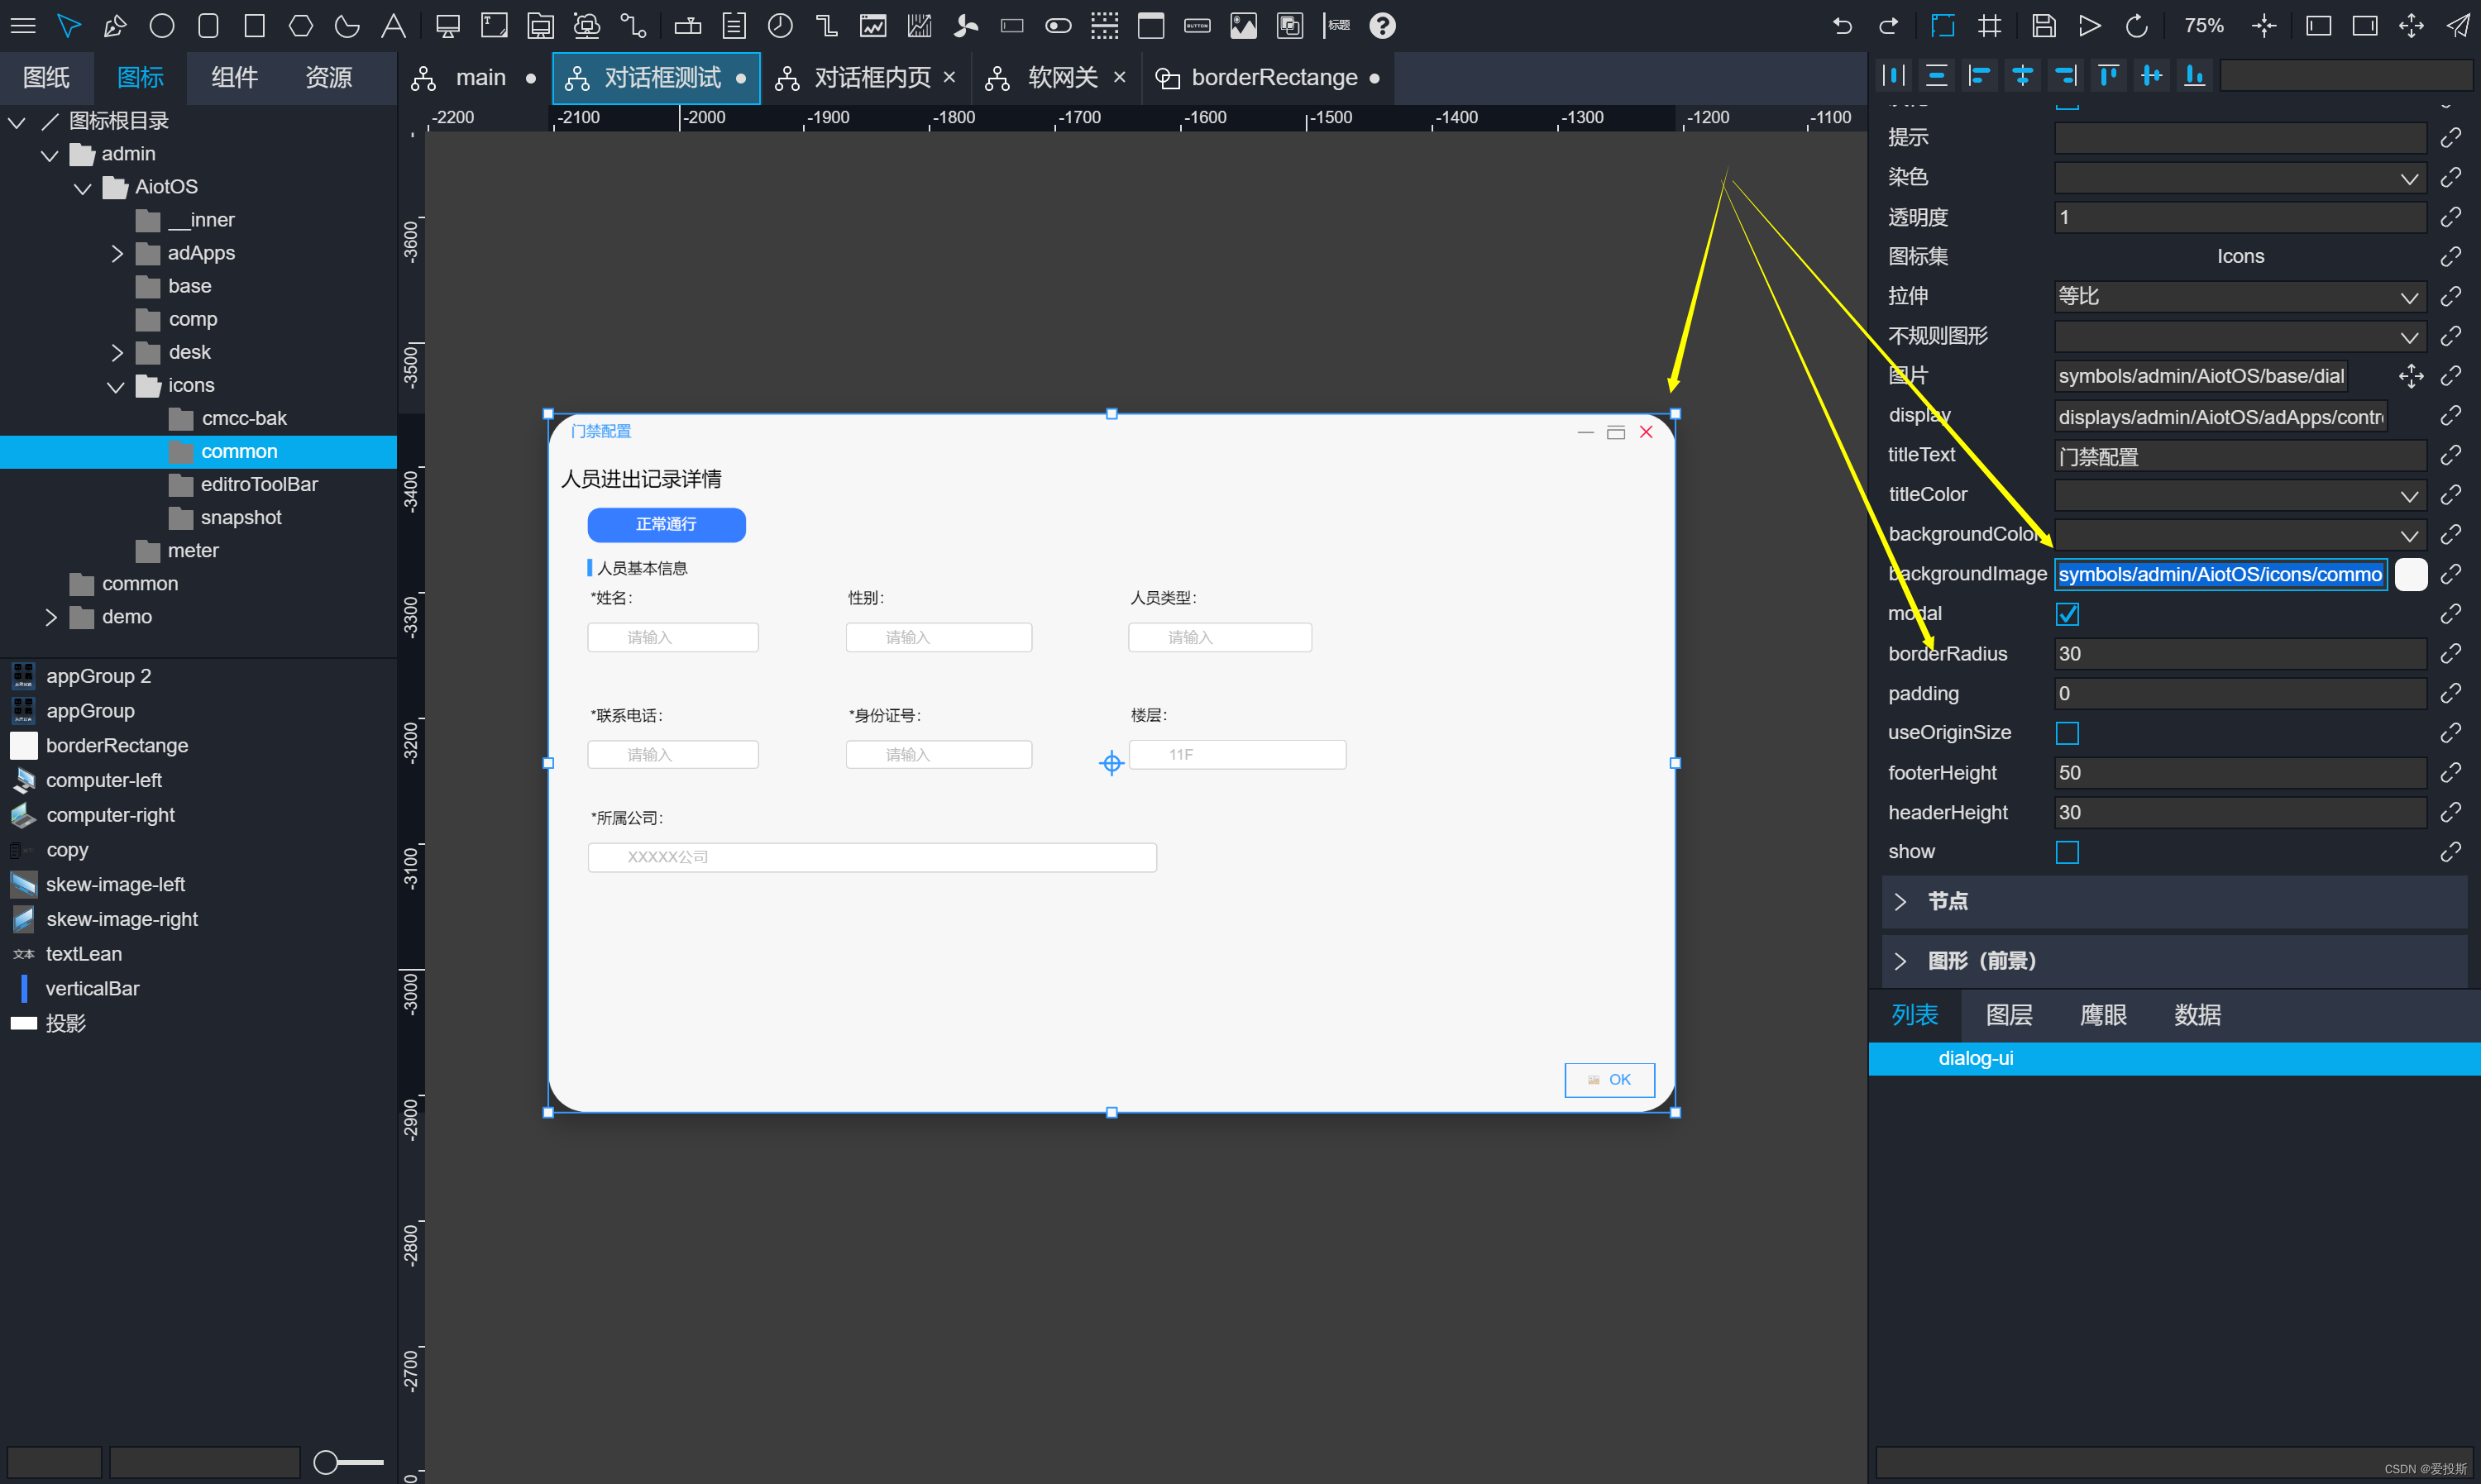Click the OK button in dialog

pyautogui.click(x=1609, y=1080)
